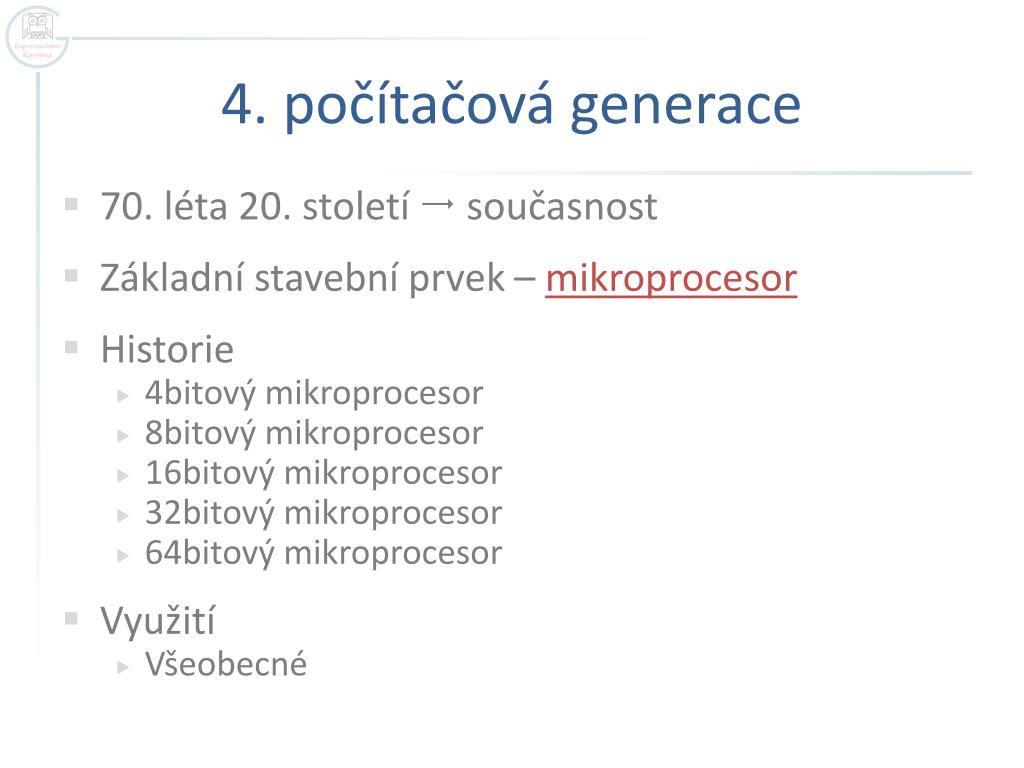Click the triangle marker beside 8bitový mikroprocesor
1024x768 pixels.
pos(123,436)
